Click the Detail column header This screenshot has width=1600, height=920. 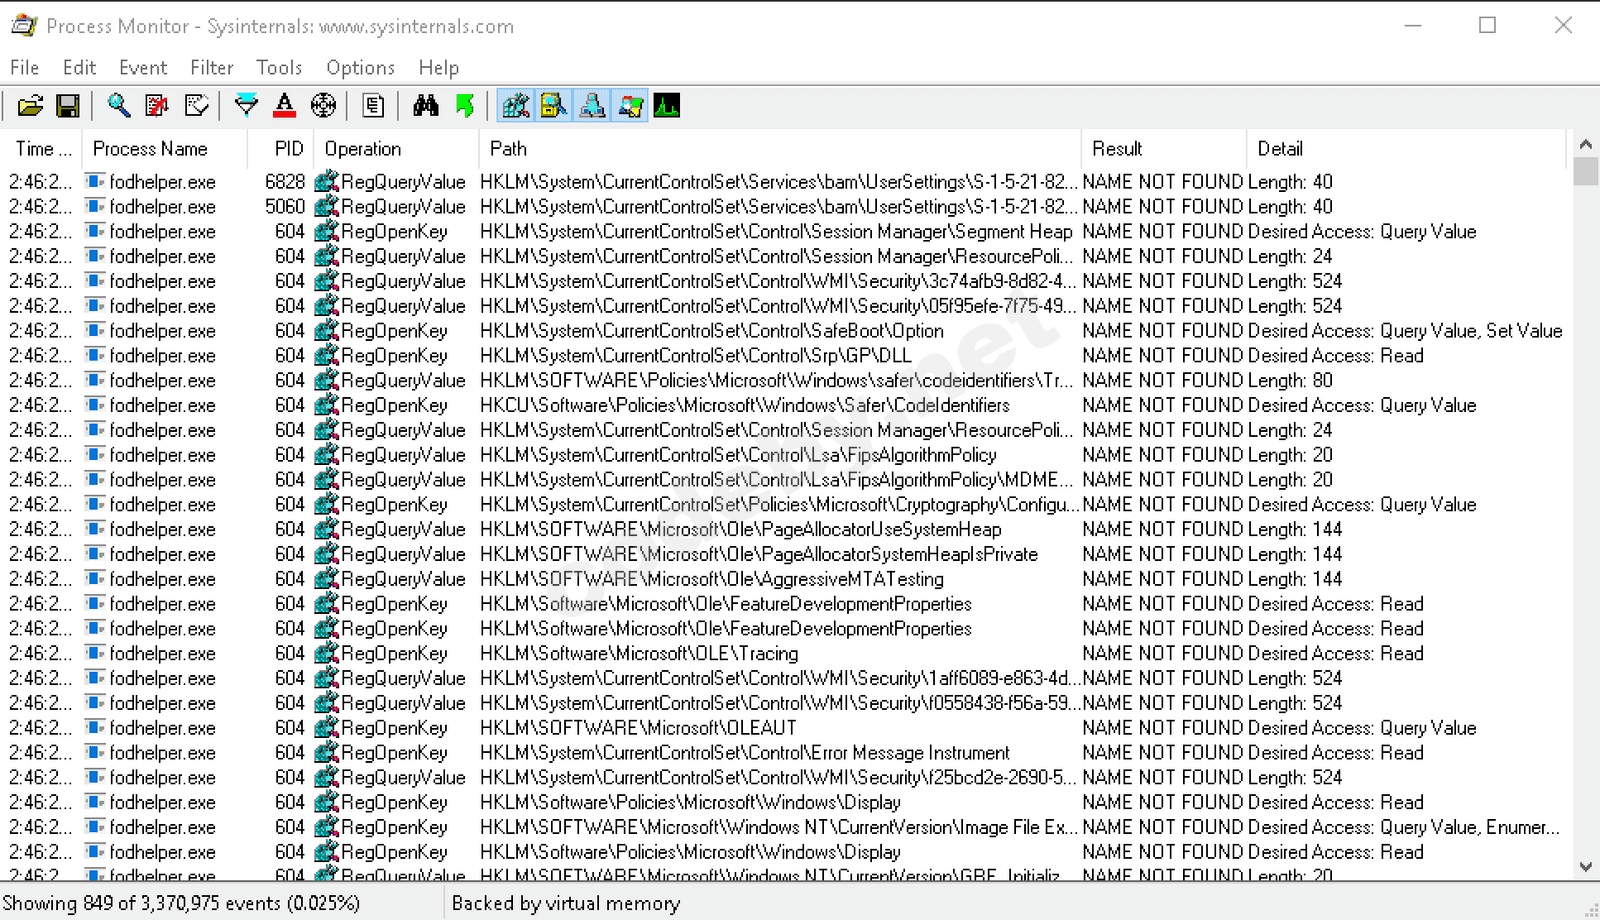[x=1406, y=149]
